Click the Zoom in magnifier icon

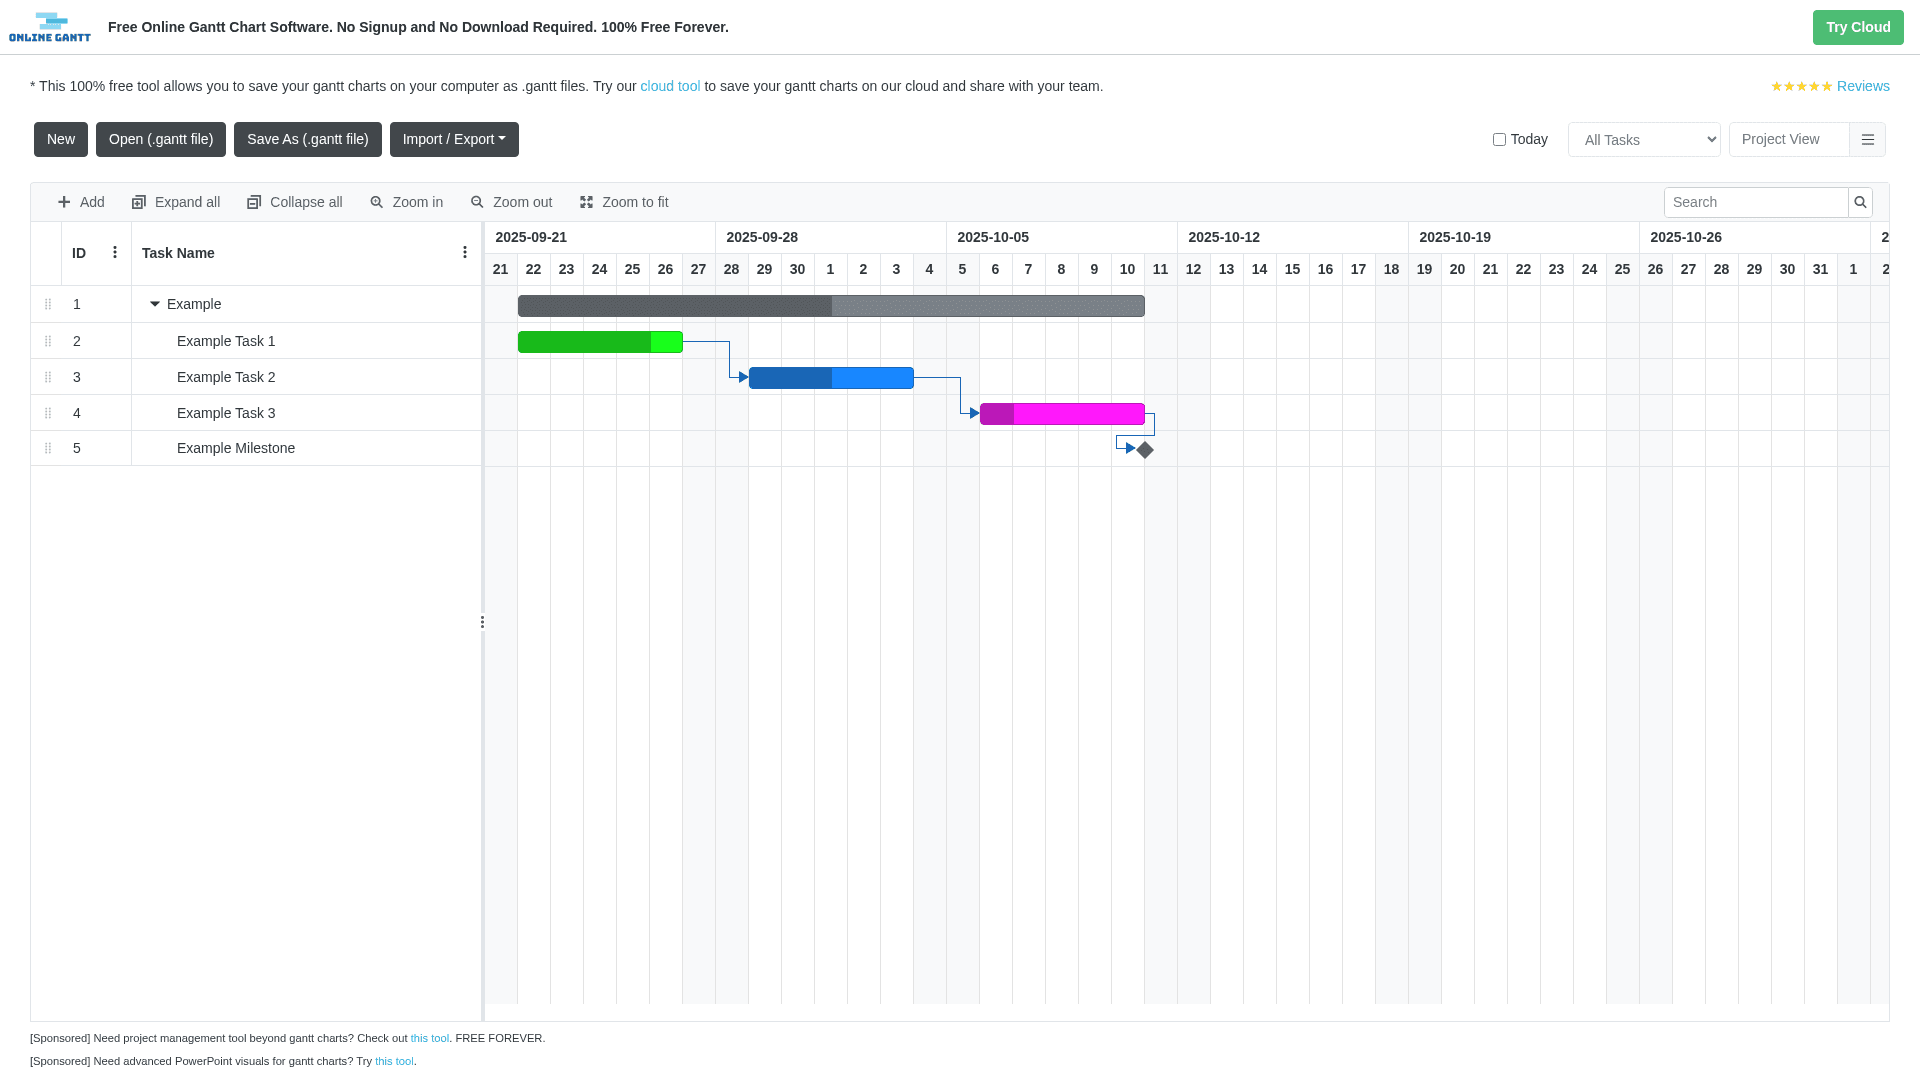377,202
